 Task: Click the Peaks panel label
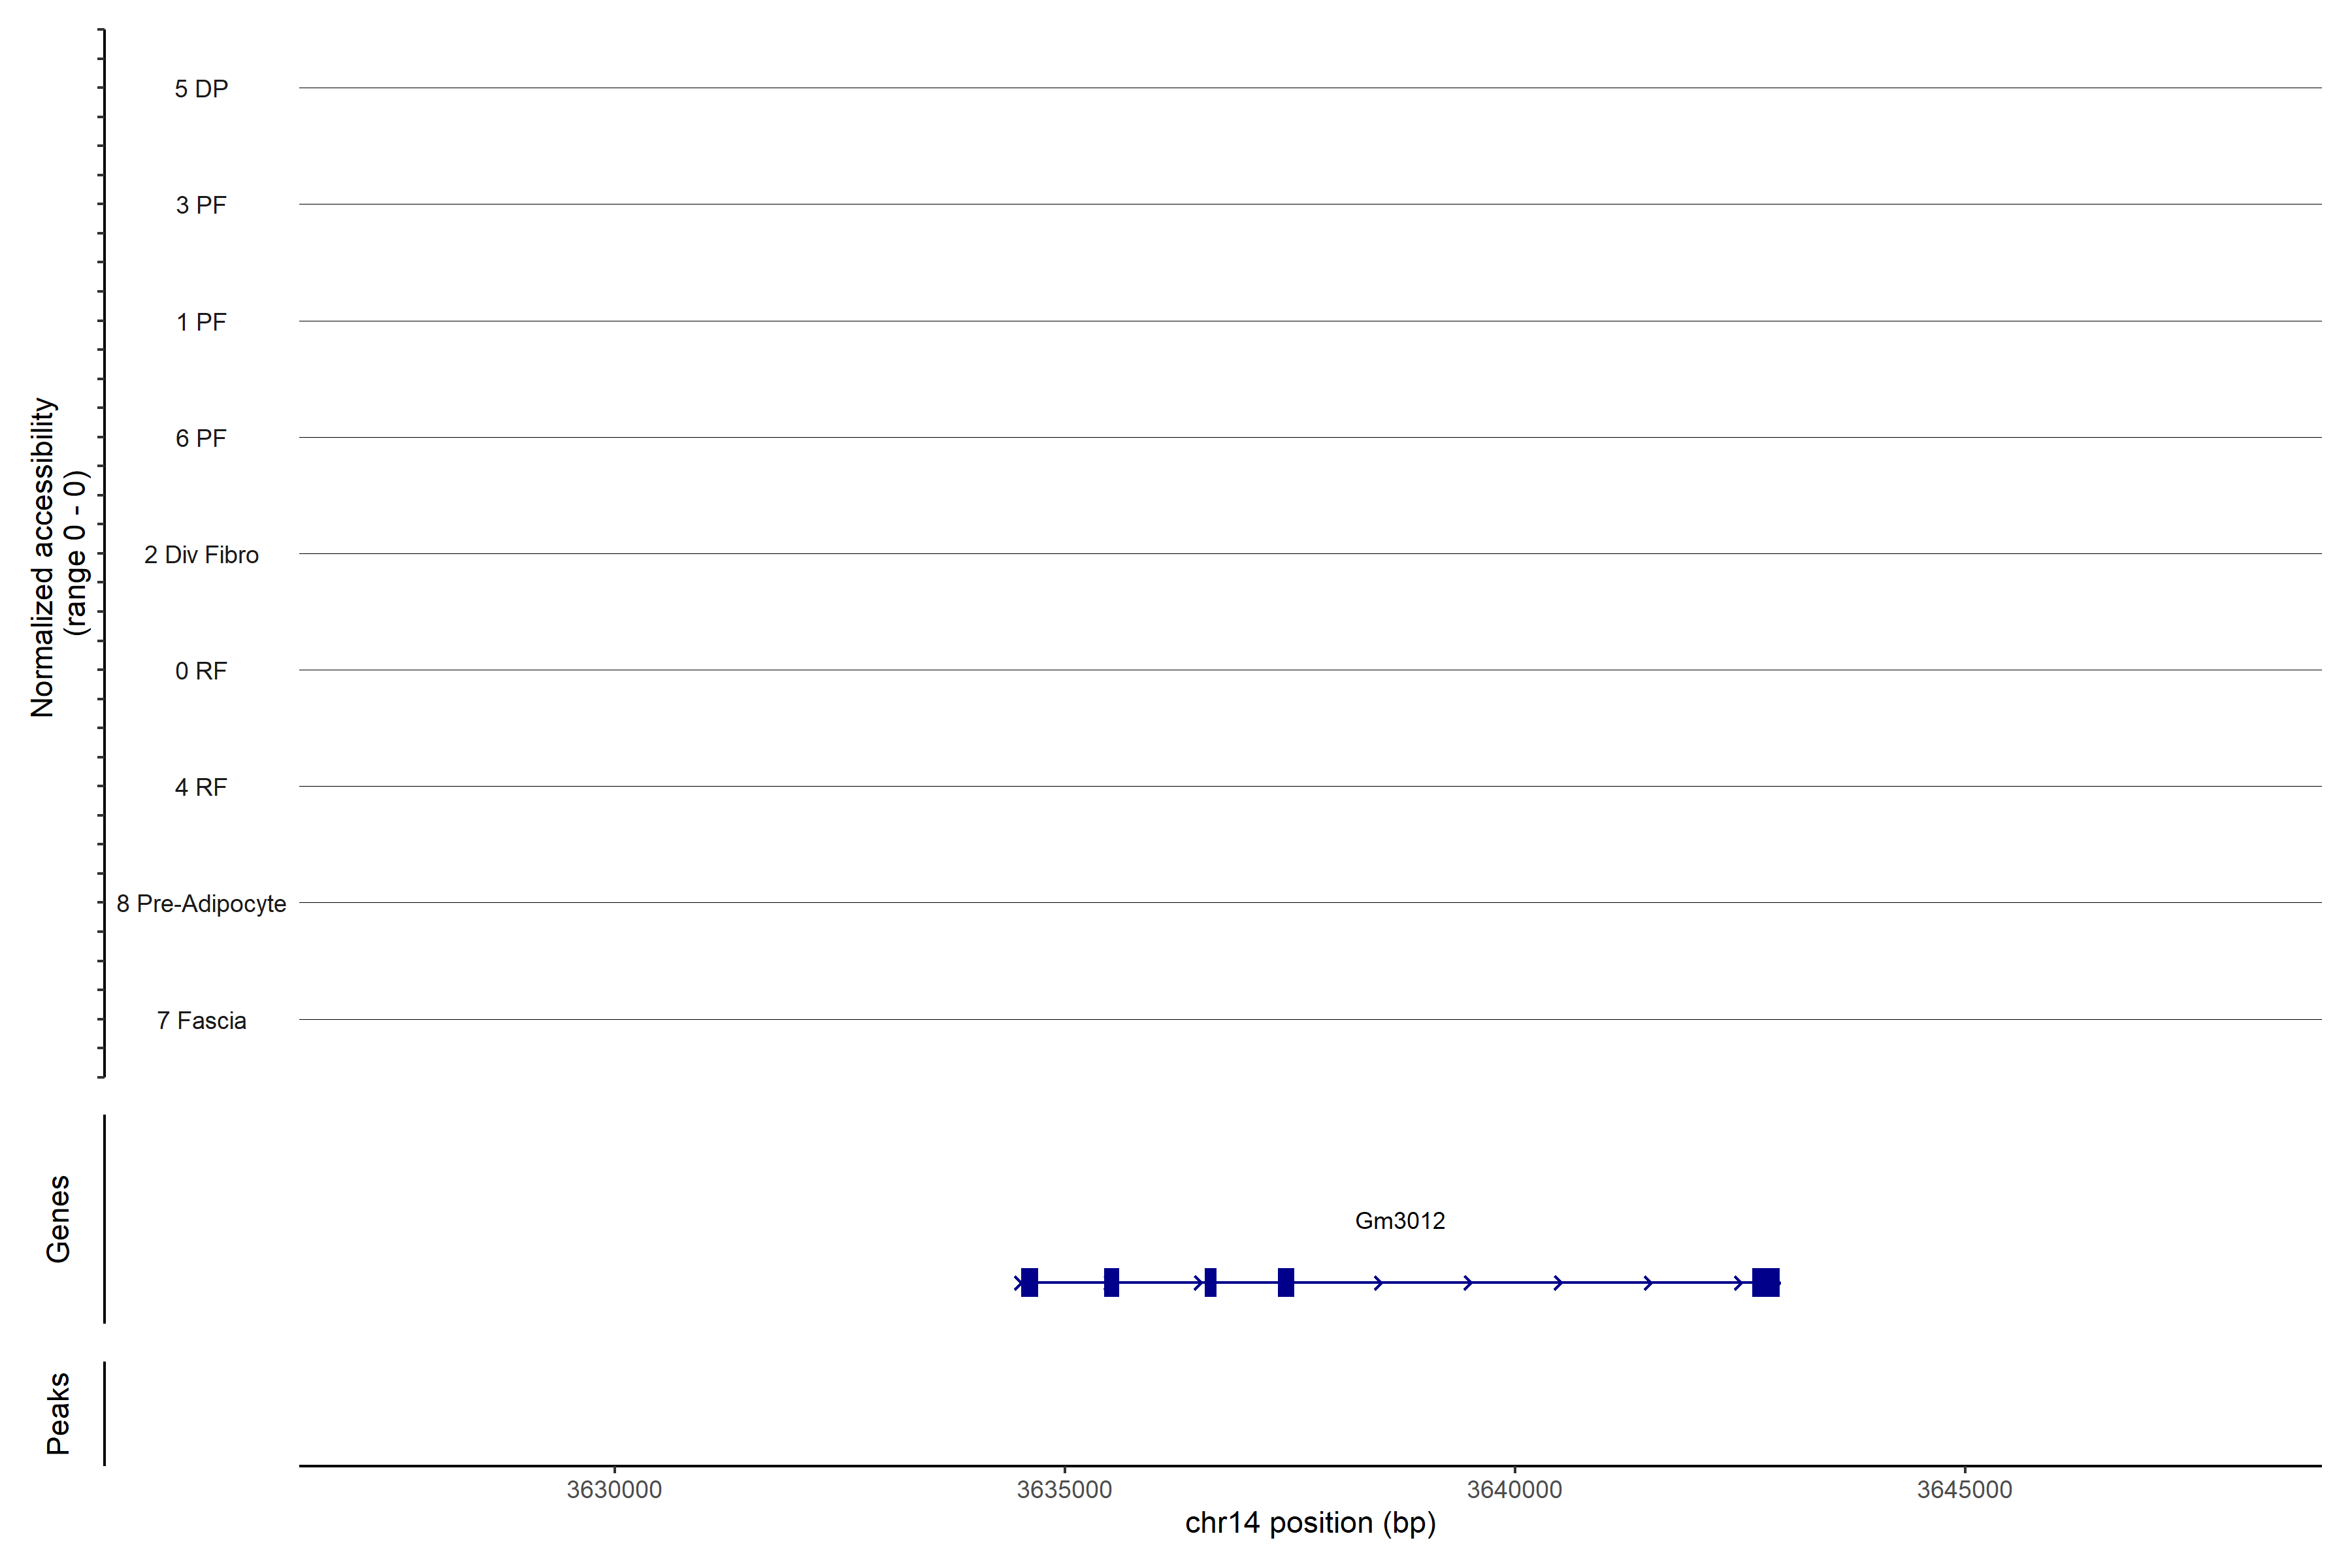click(x=58, y=1413)
